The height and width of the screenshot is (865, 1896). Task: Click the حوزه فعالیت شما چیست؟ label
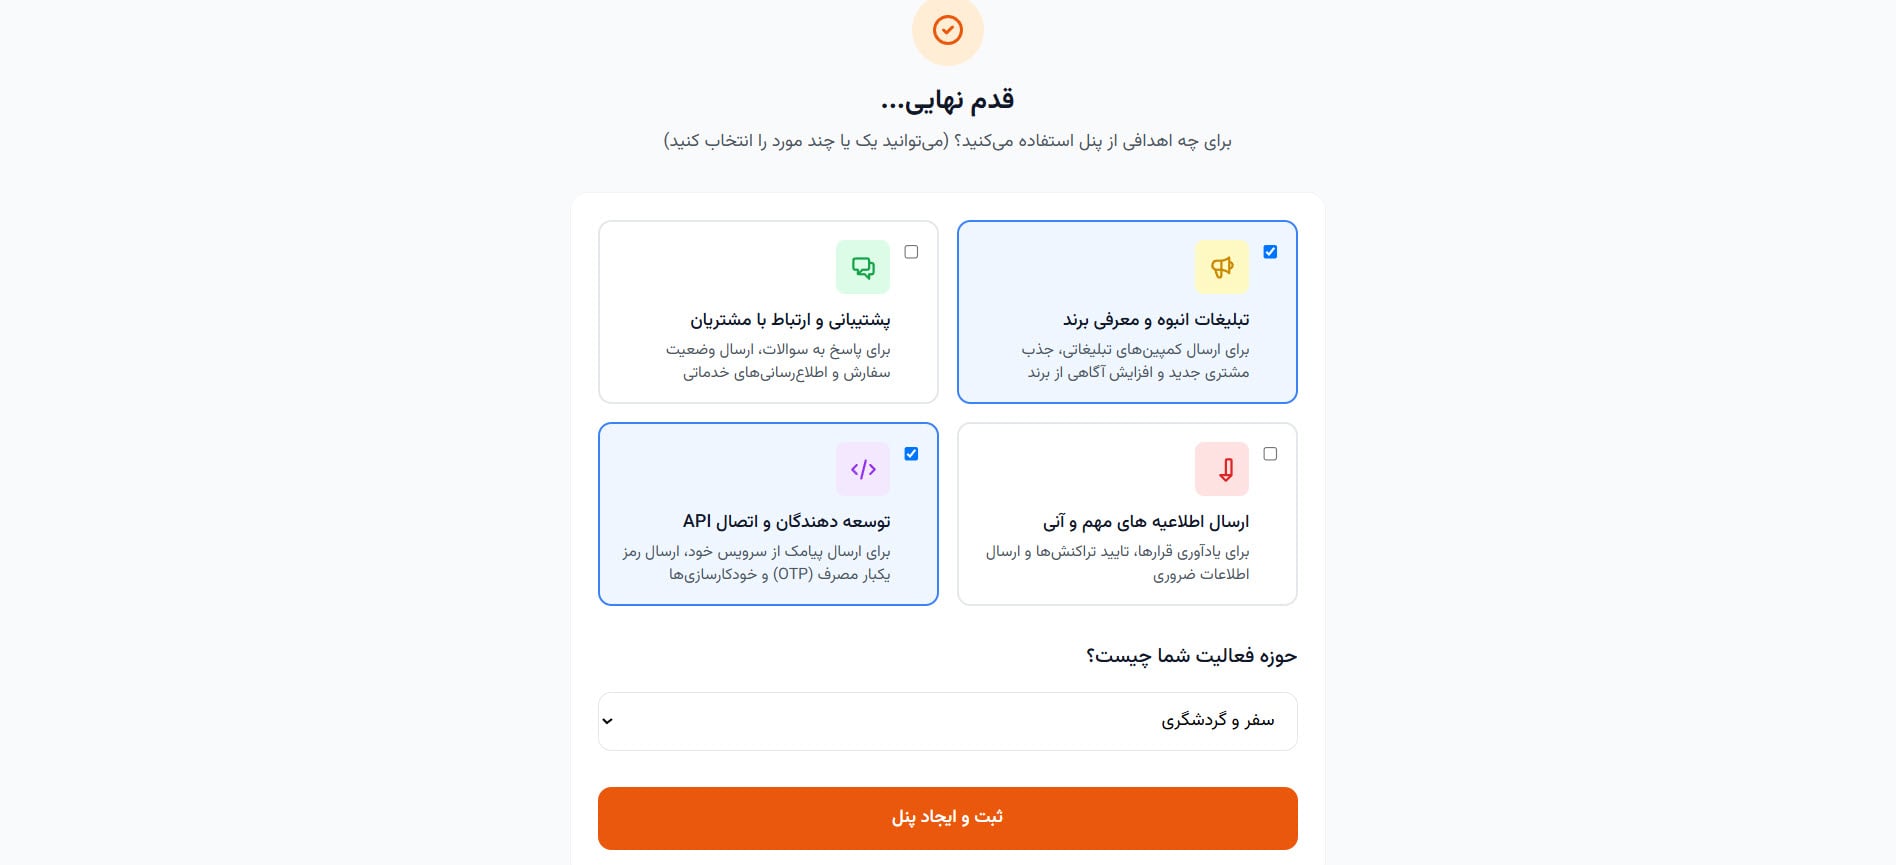click(1191, 656)
